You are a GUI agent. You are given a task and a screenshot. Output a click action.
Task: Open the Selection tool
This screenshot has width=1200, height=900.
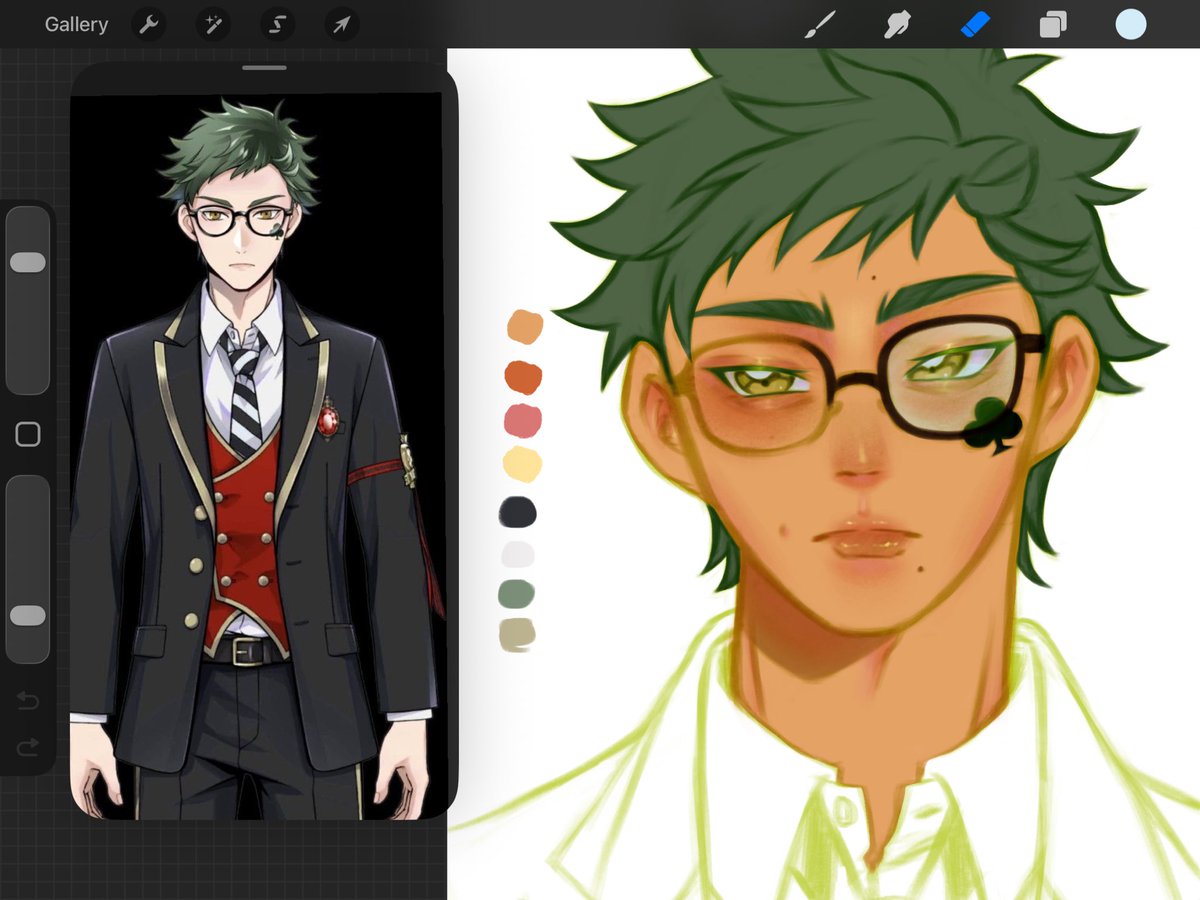coord(277,25)
